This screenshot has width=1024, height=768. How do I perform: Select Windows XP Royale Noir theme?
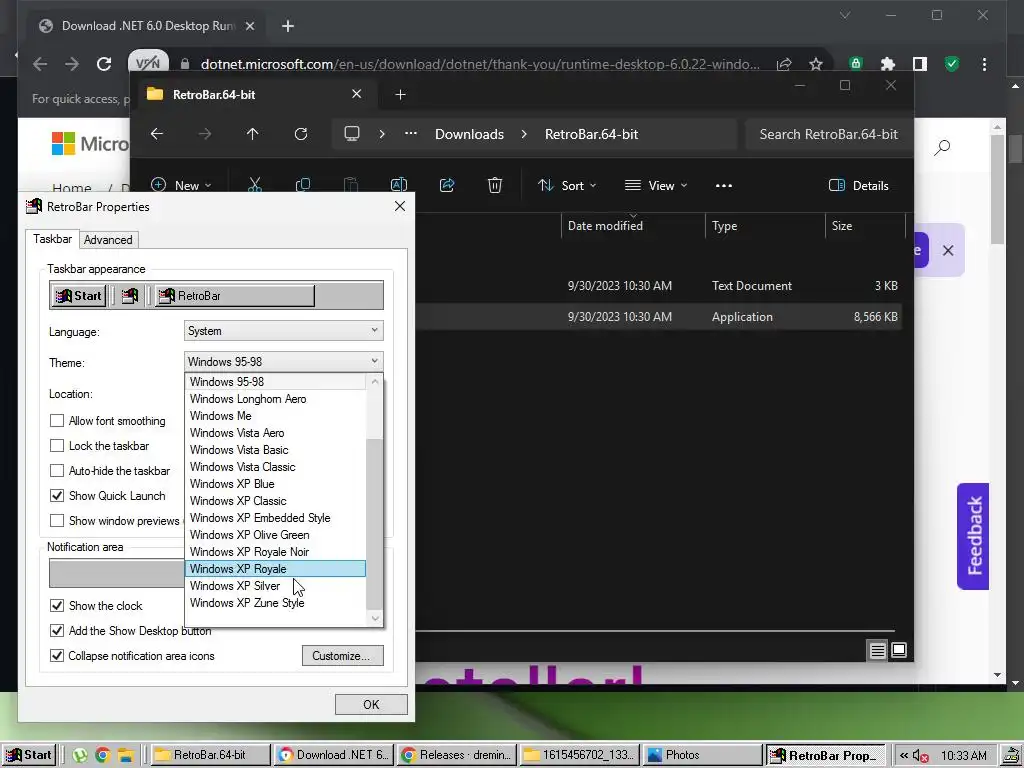point(275,552)
